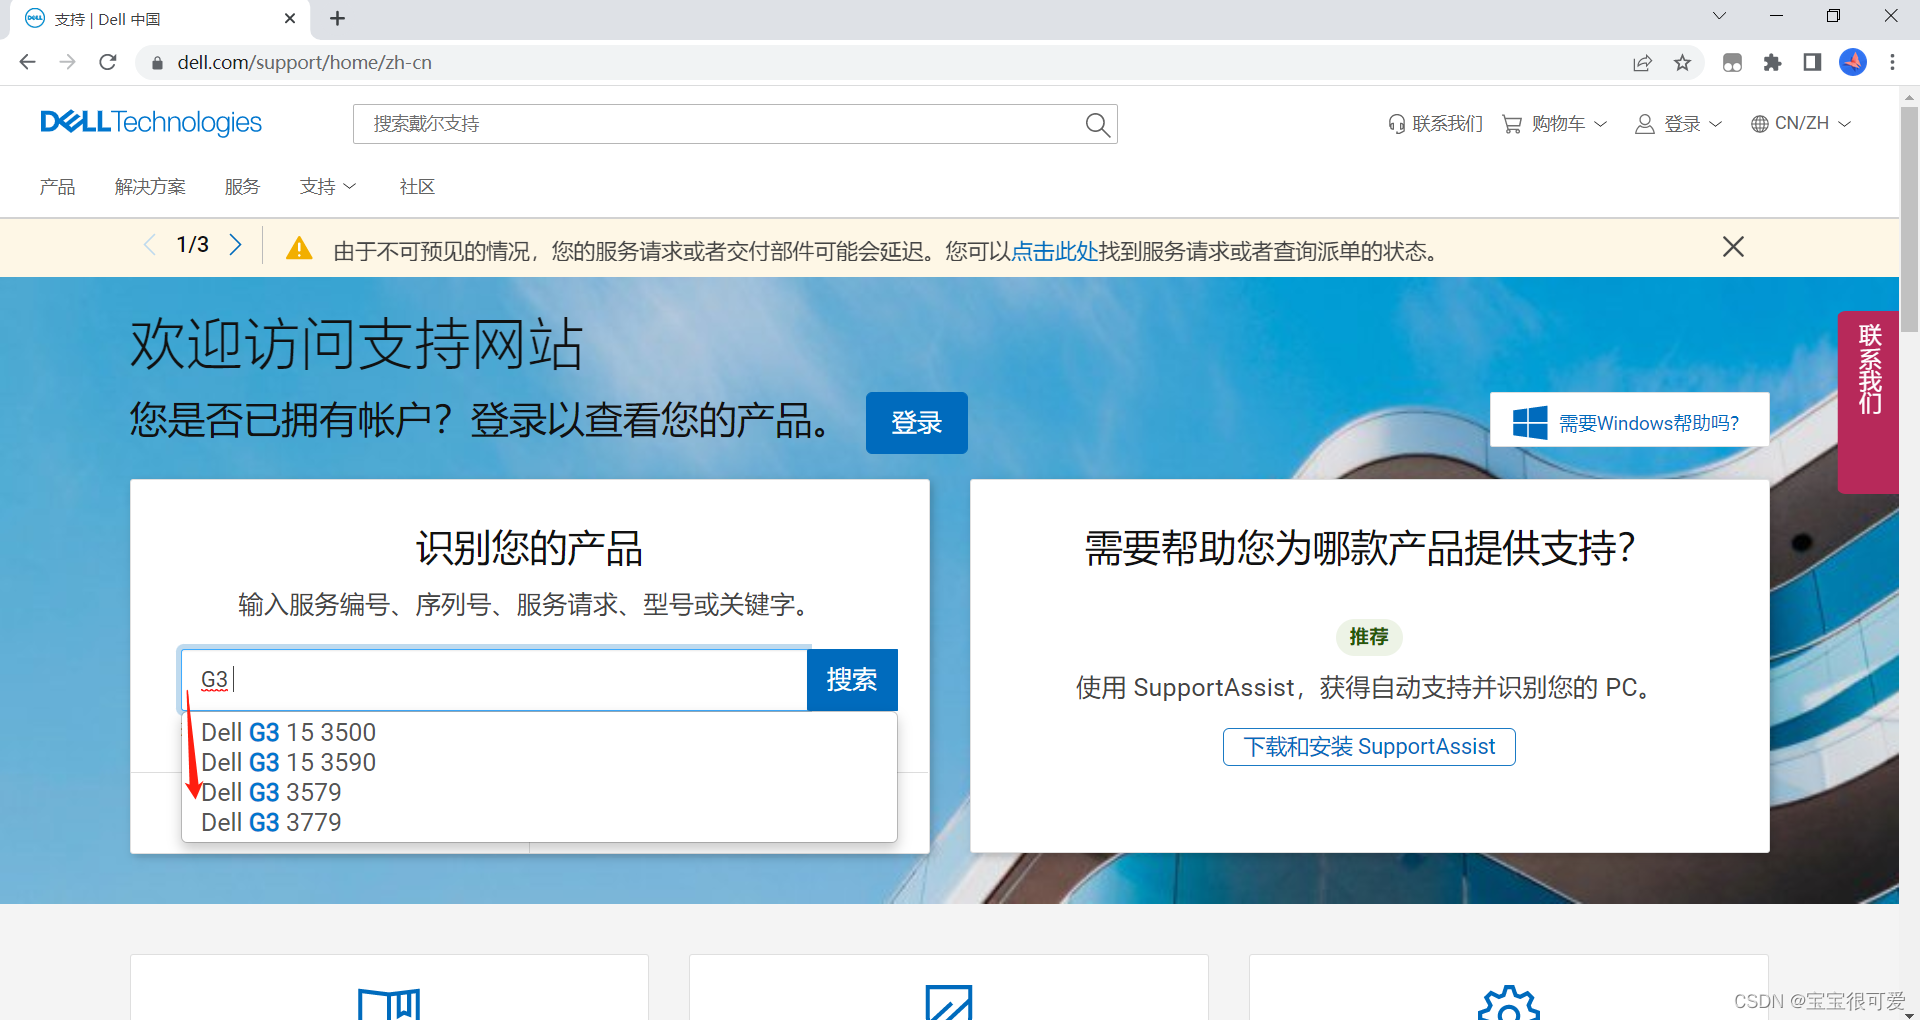Reload the page with refresh icon

[108, 62]
